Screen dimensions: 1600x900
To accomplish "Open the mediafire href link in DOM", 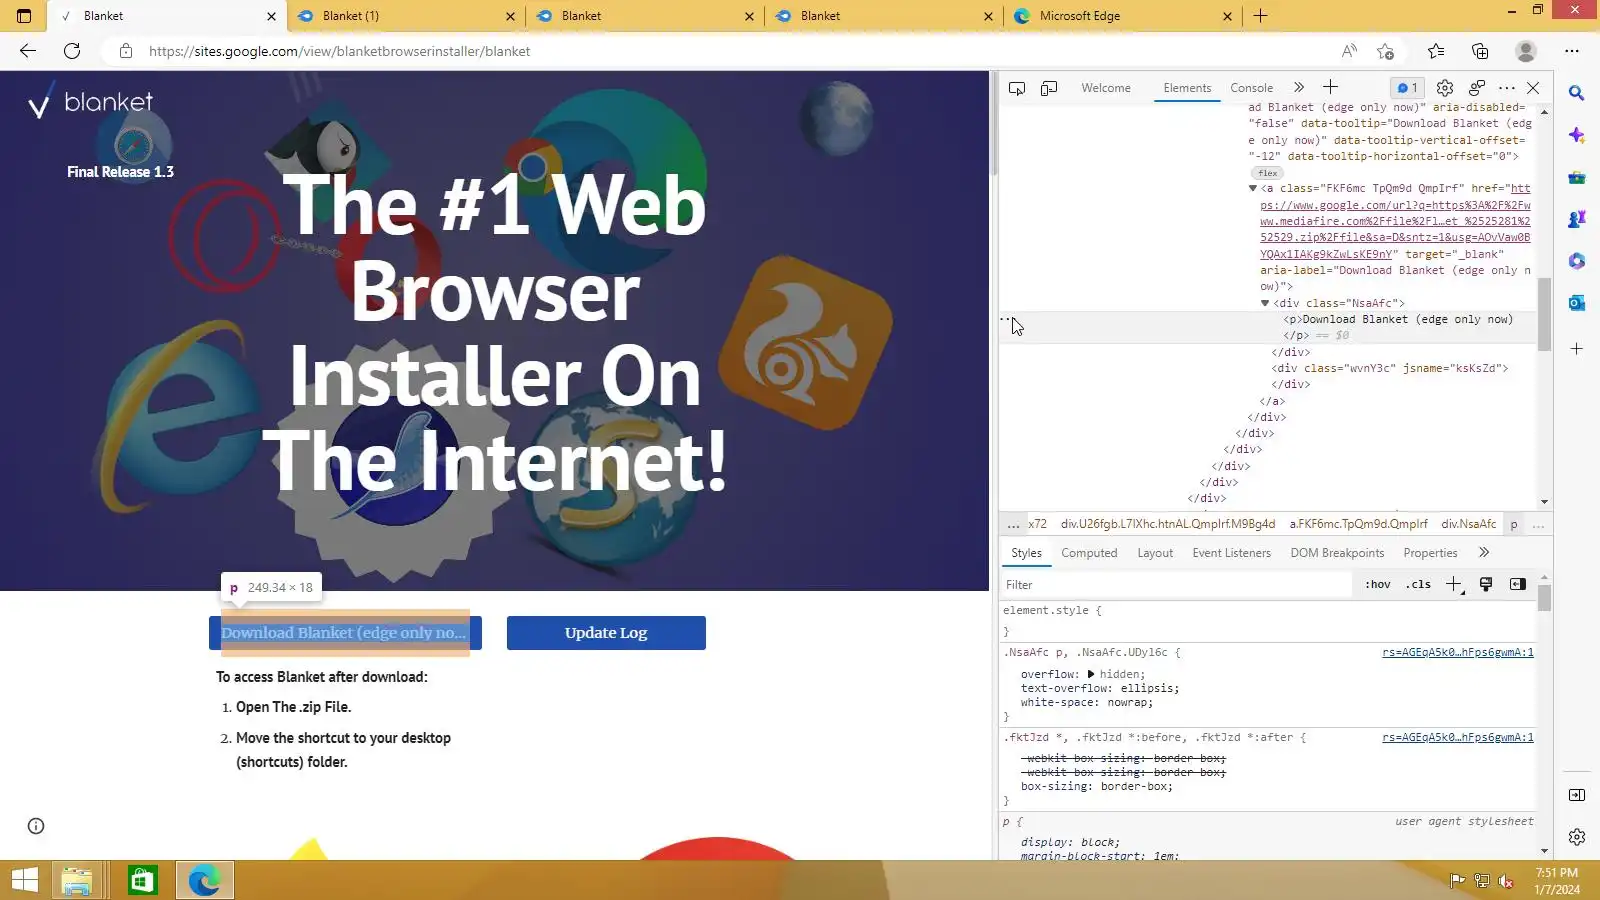I will pos(1395,221).
